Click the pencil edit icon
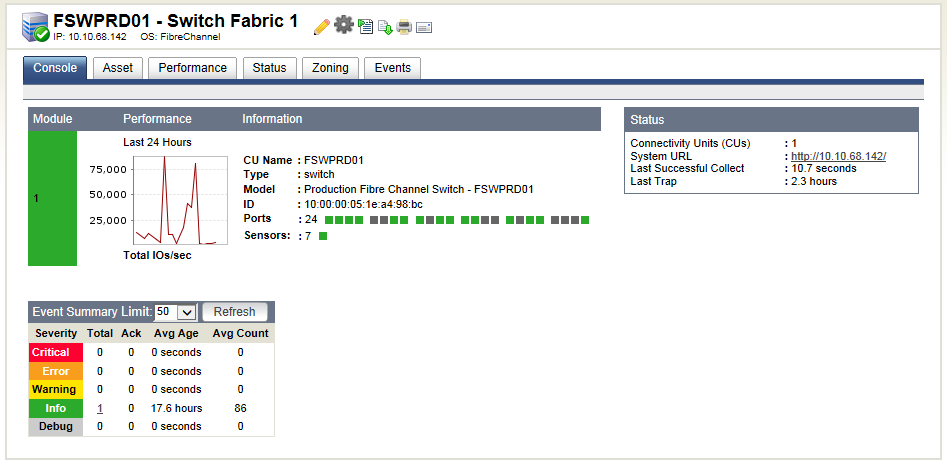This screenshot has width=947, height=466. tap(322, 26)
